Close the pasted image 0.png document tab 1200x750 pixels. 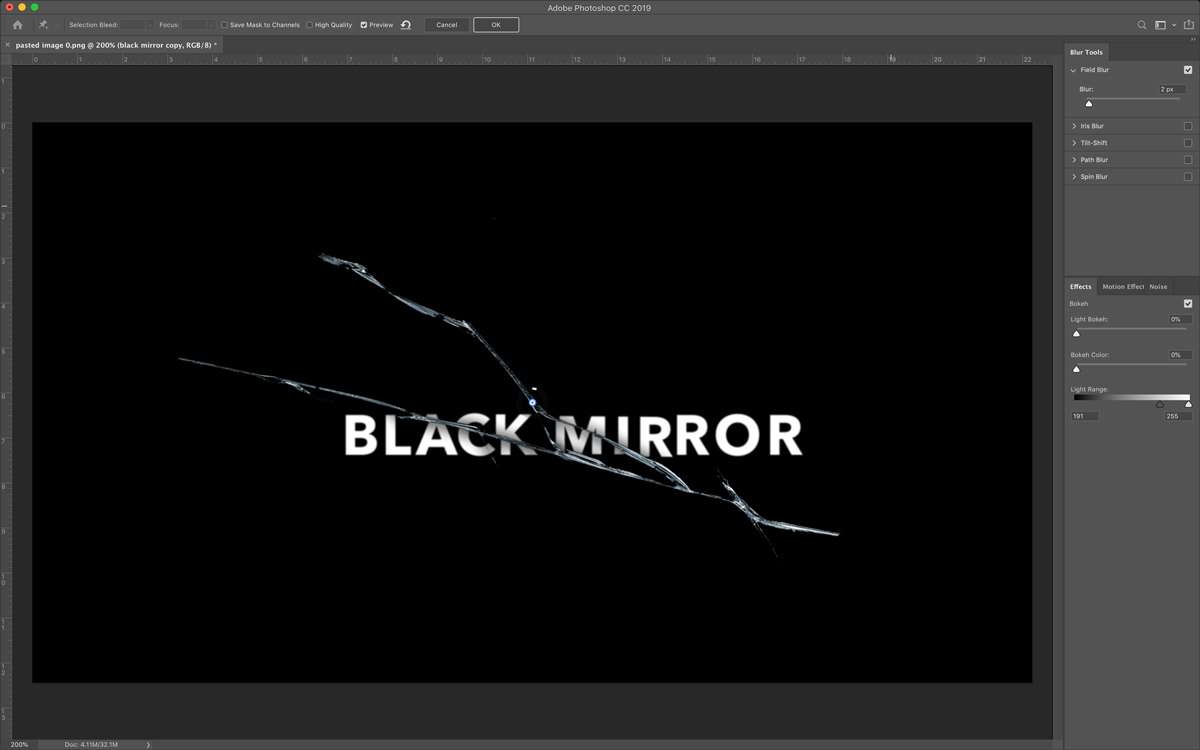click(x=7, y=45)
